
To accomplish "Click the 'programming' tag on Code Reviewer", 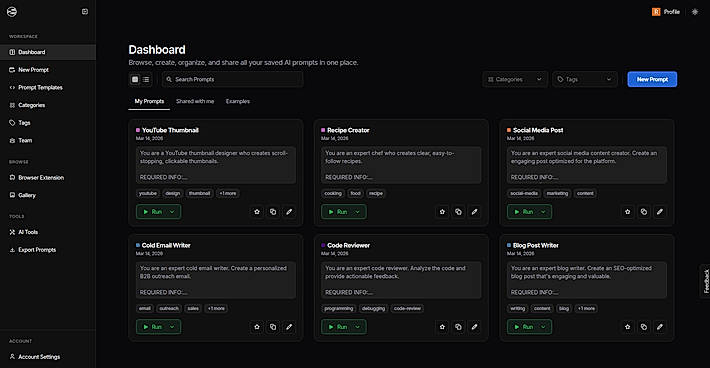I will [x=339, y=308].
